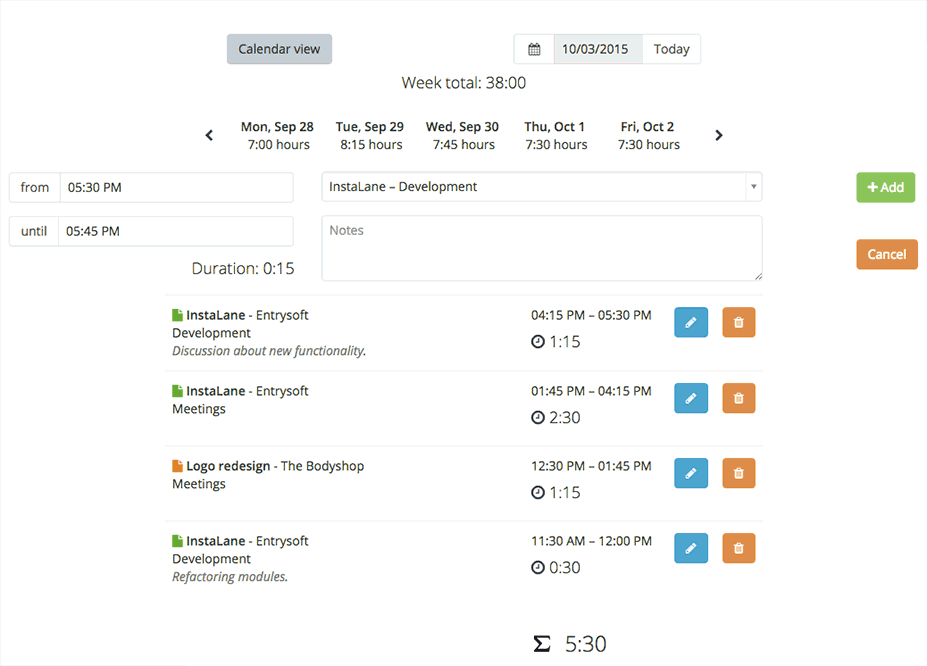Switch to Calendar view

(279, 49)
